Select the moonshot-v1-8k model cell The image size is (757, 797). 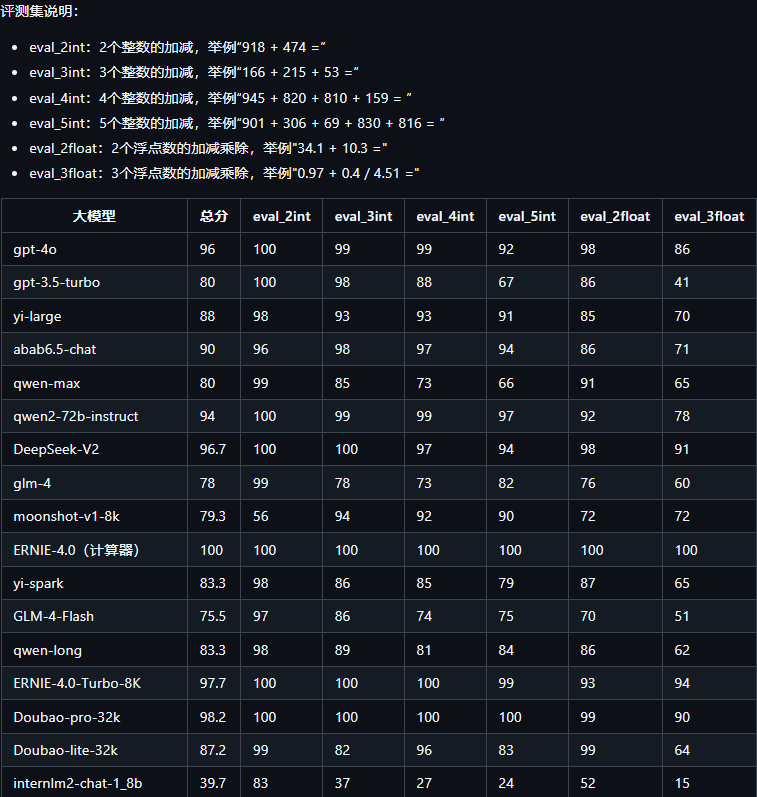[x=67, y=517]
